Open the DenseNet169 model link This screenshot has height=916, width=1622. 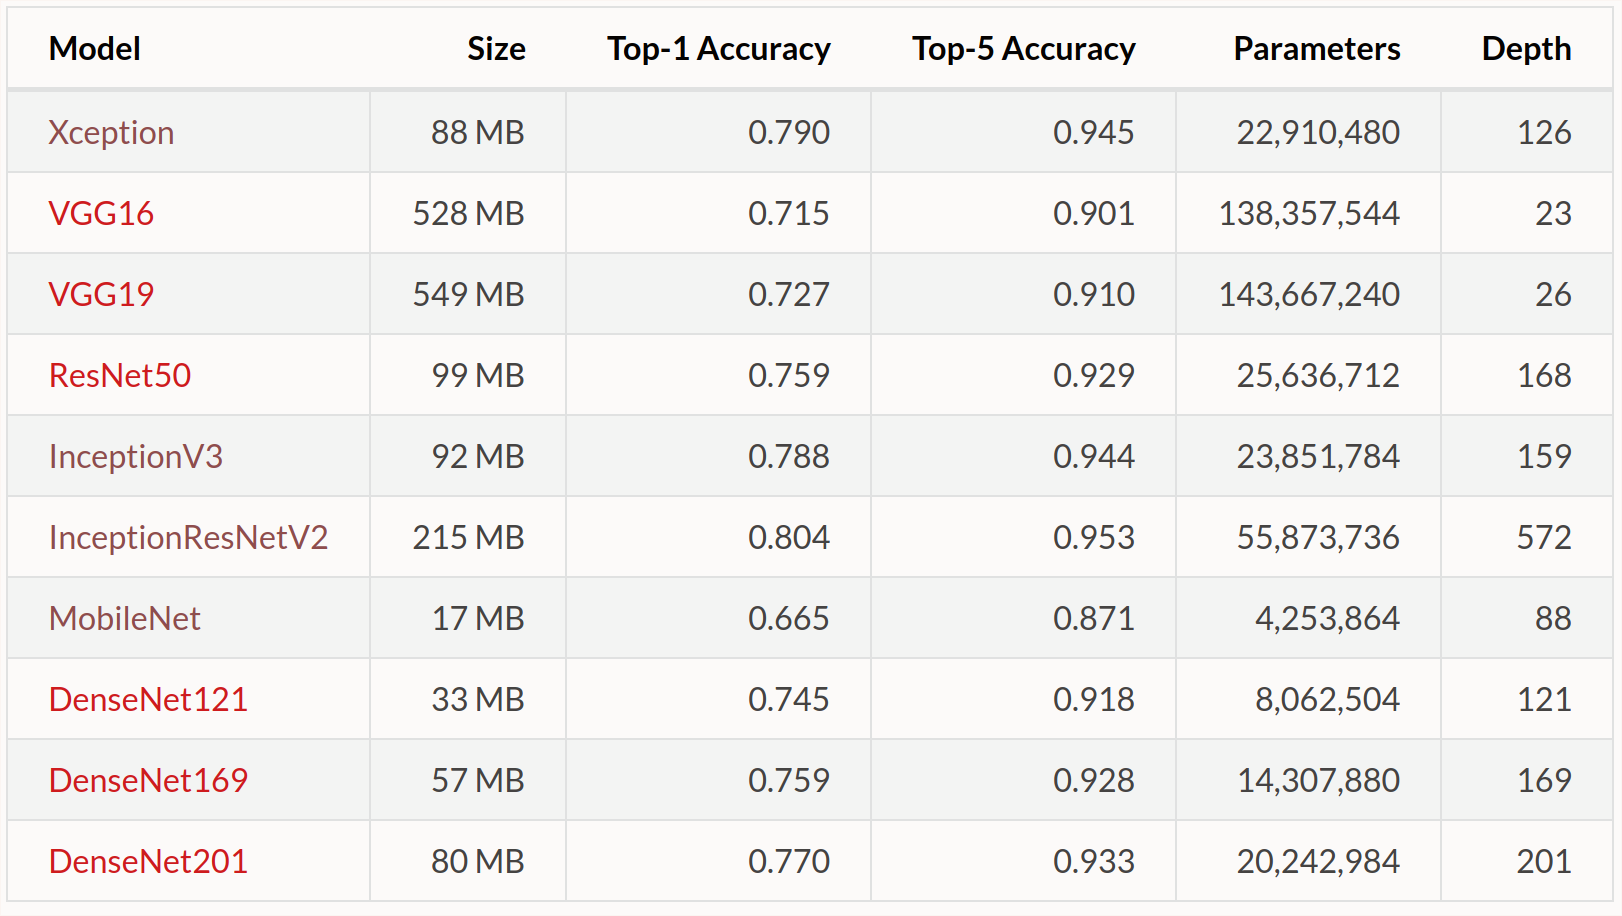point(148,780)
